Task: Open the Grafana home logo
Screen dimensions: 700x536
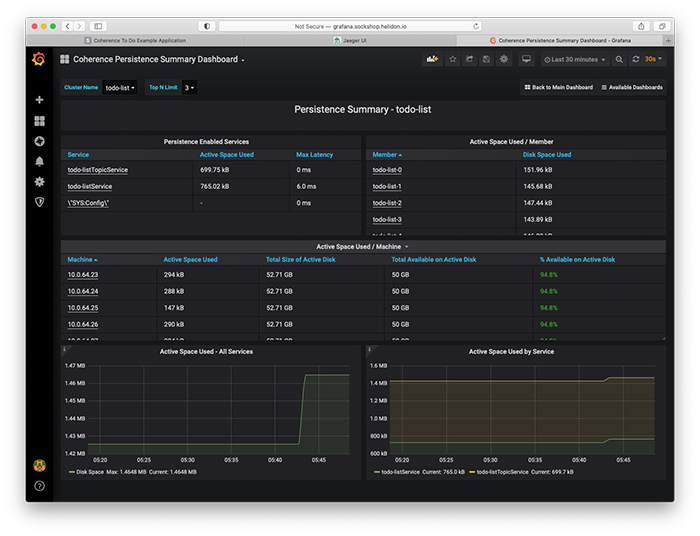Action: point(39,59)
